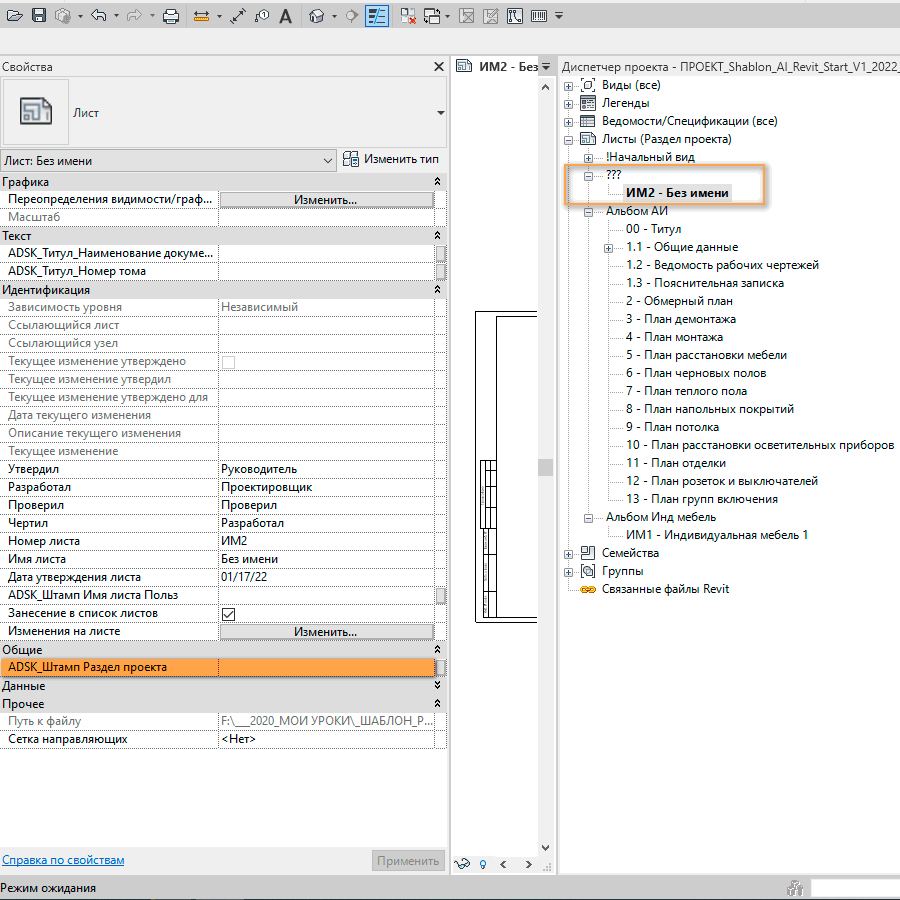Expand the Ведомости/Спецификации tree node
This screenshot has height=900, width=900.
[568, 122]
